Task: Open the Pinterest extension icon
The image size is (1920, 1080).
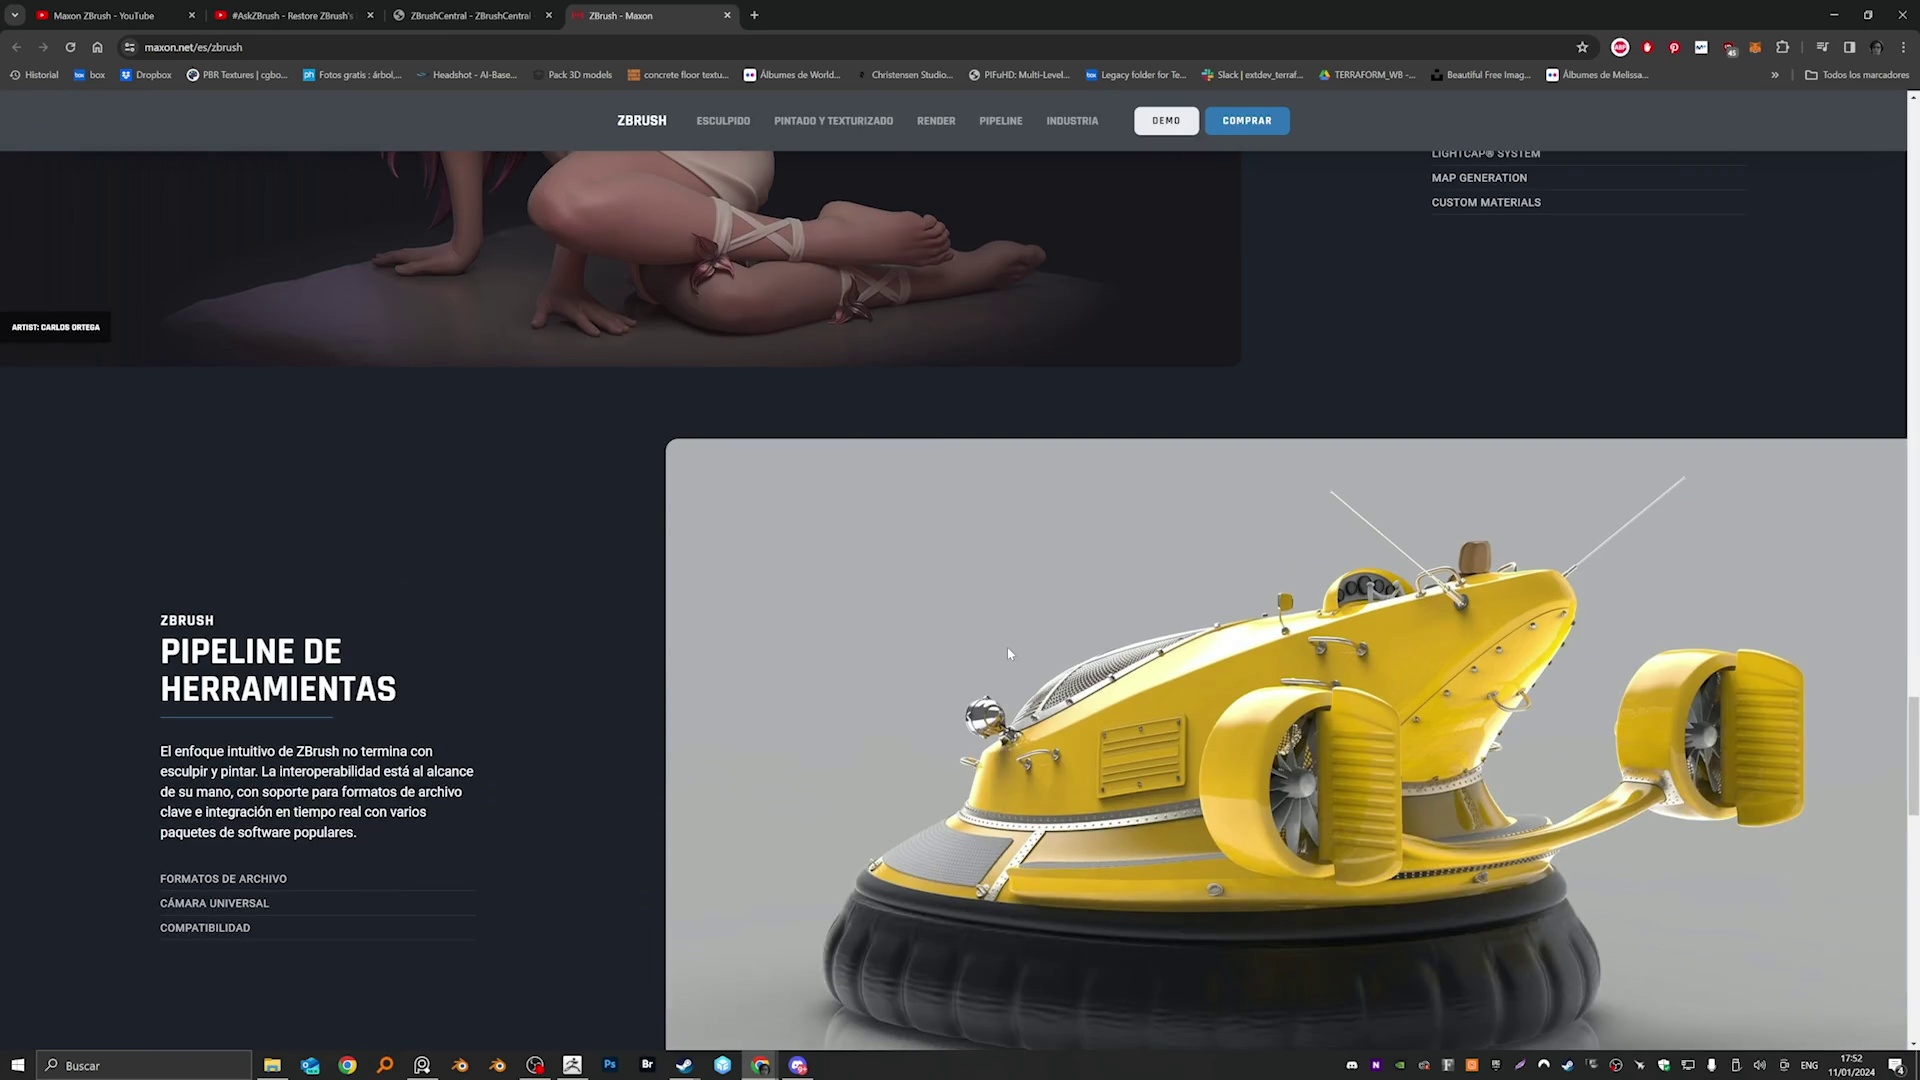Action: tap(1674, 47)
